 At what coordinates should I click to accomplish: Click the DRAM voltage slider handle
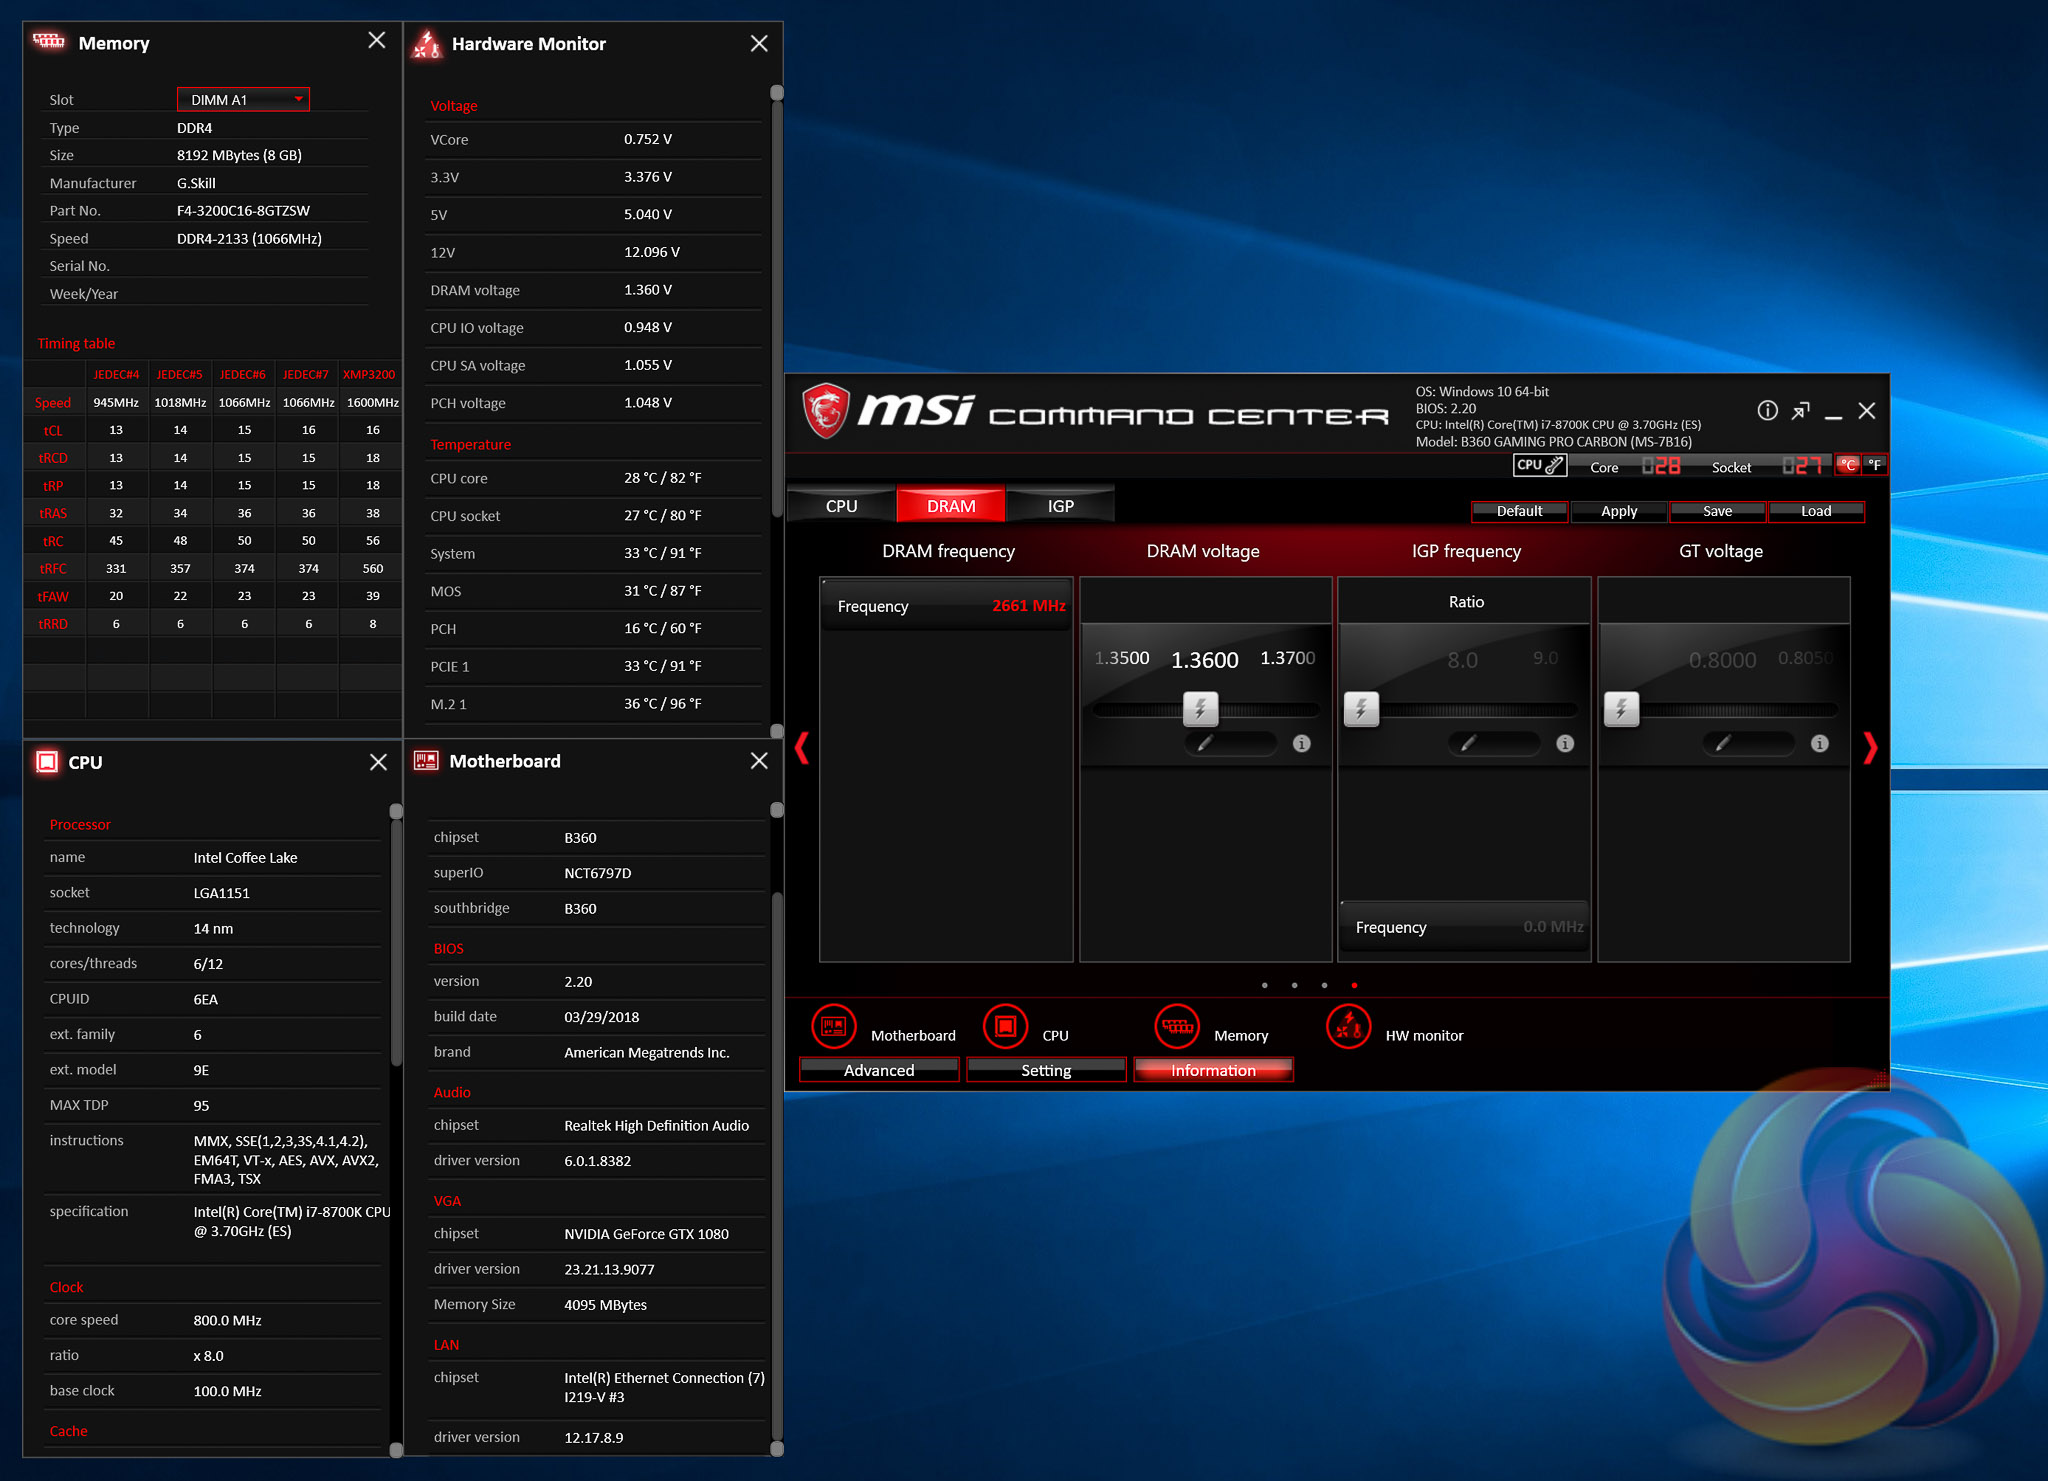pyautogui.click(x=1200, y=710)
